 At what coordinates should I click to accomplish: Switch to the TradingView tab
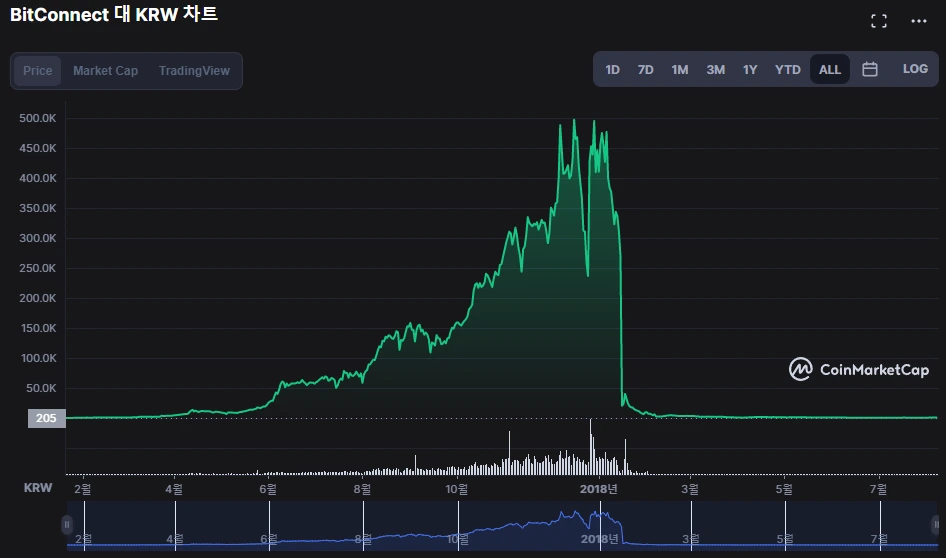pyautogui.click(x=194, y=71)
